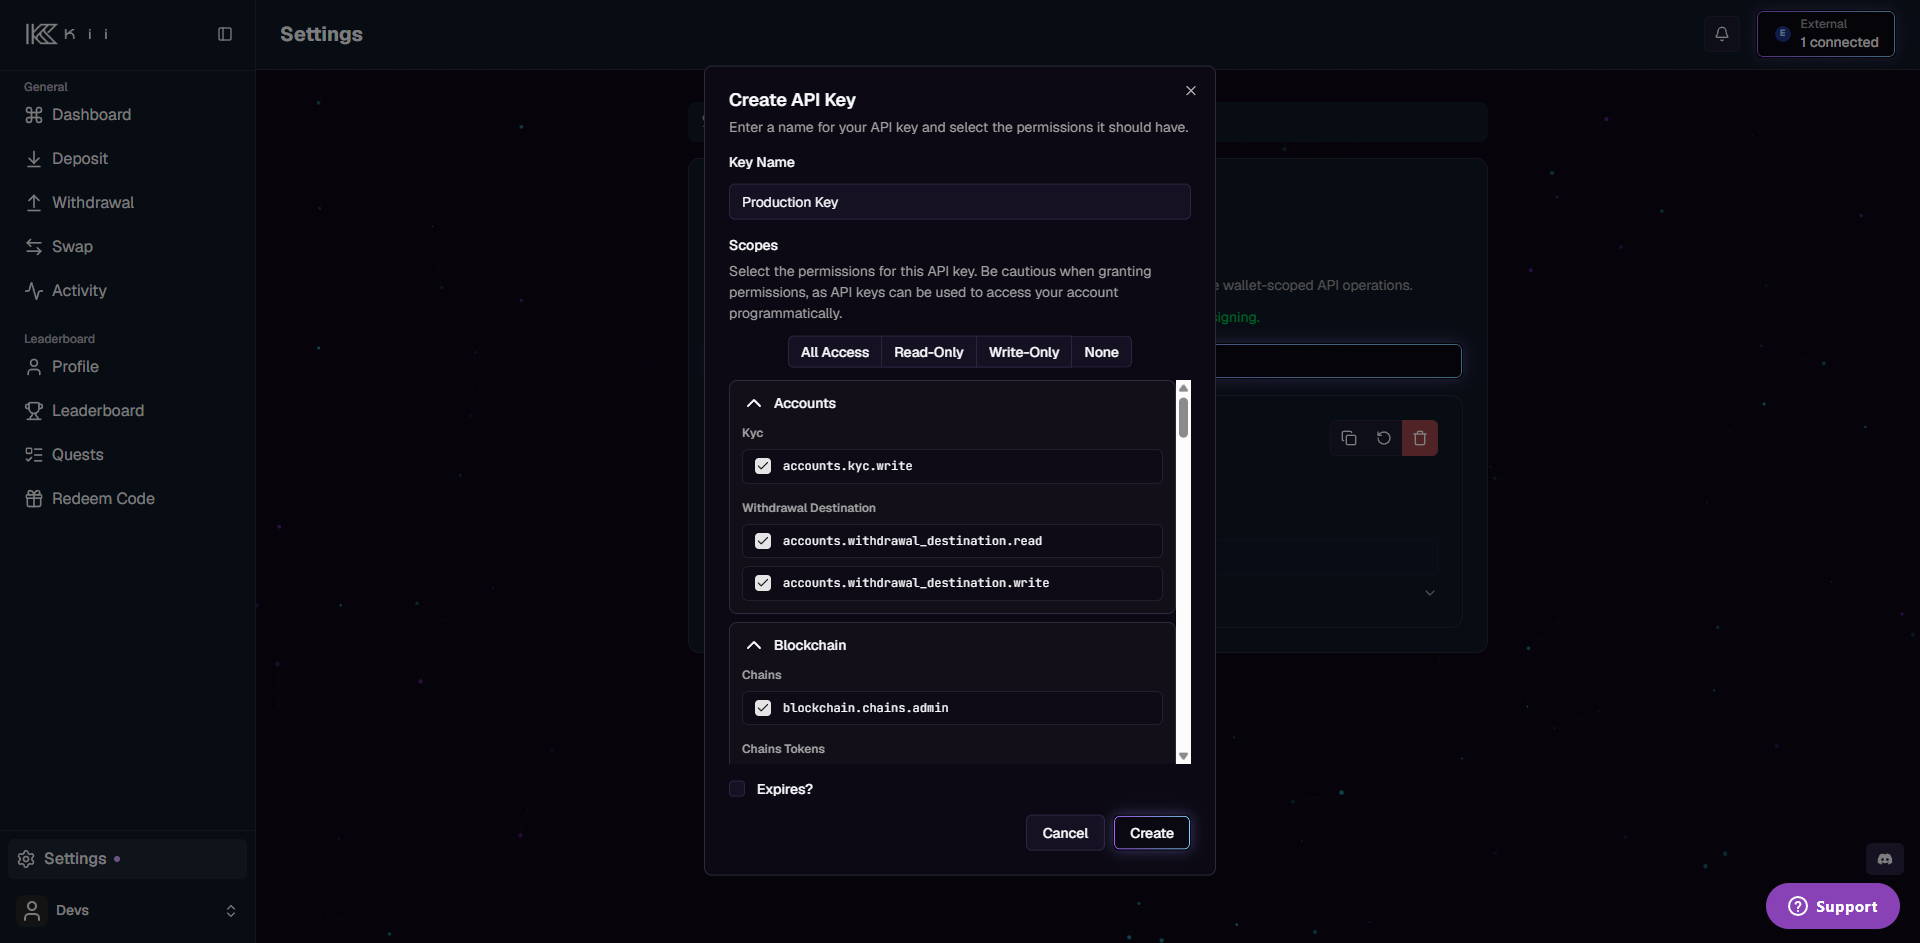Open the Devs account switcher
This screenshot has width=1920, height=943.
point(127,911)
